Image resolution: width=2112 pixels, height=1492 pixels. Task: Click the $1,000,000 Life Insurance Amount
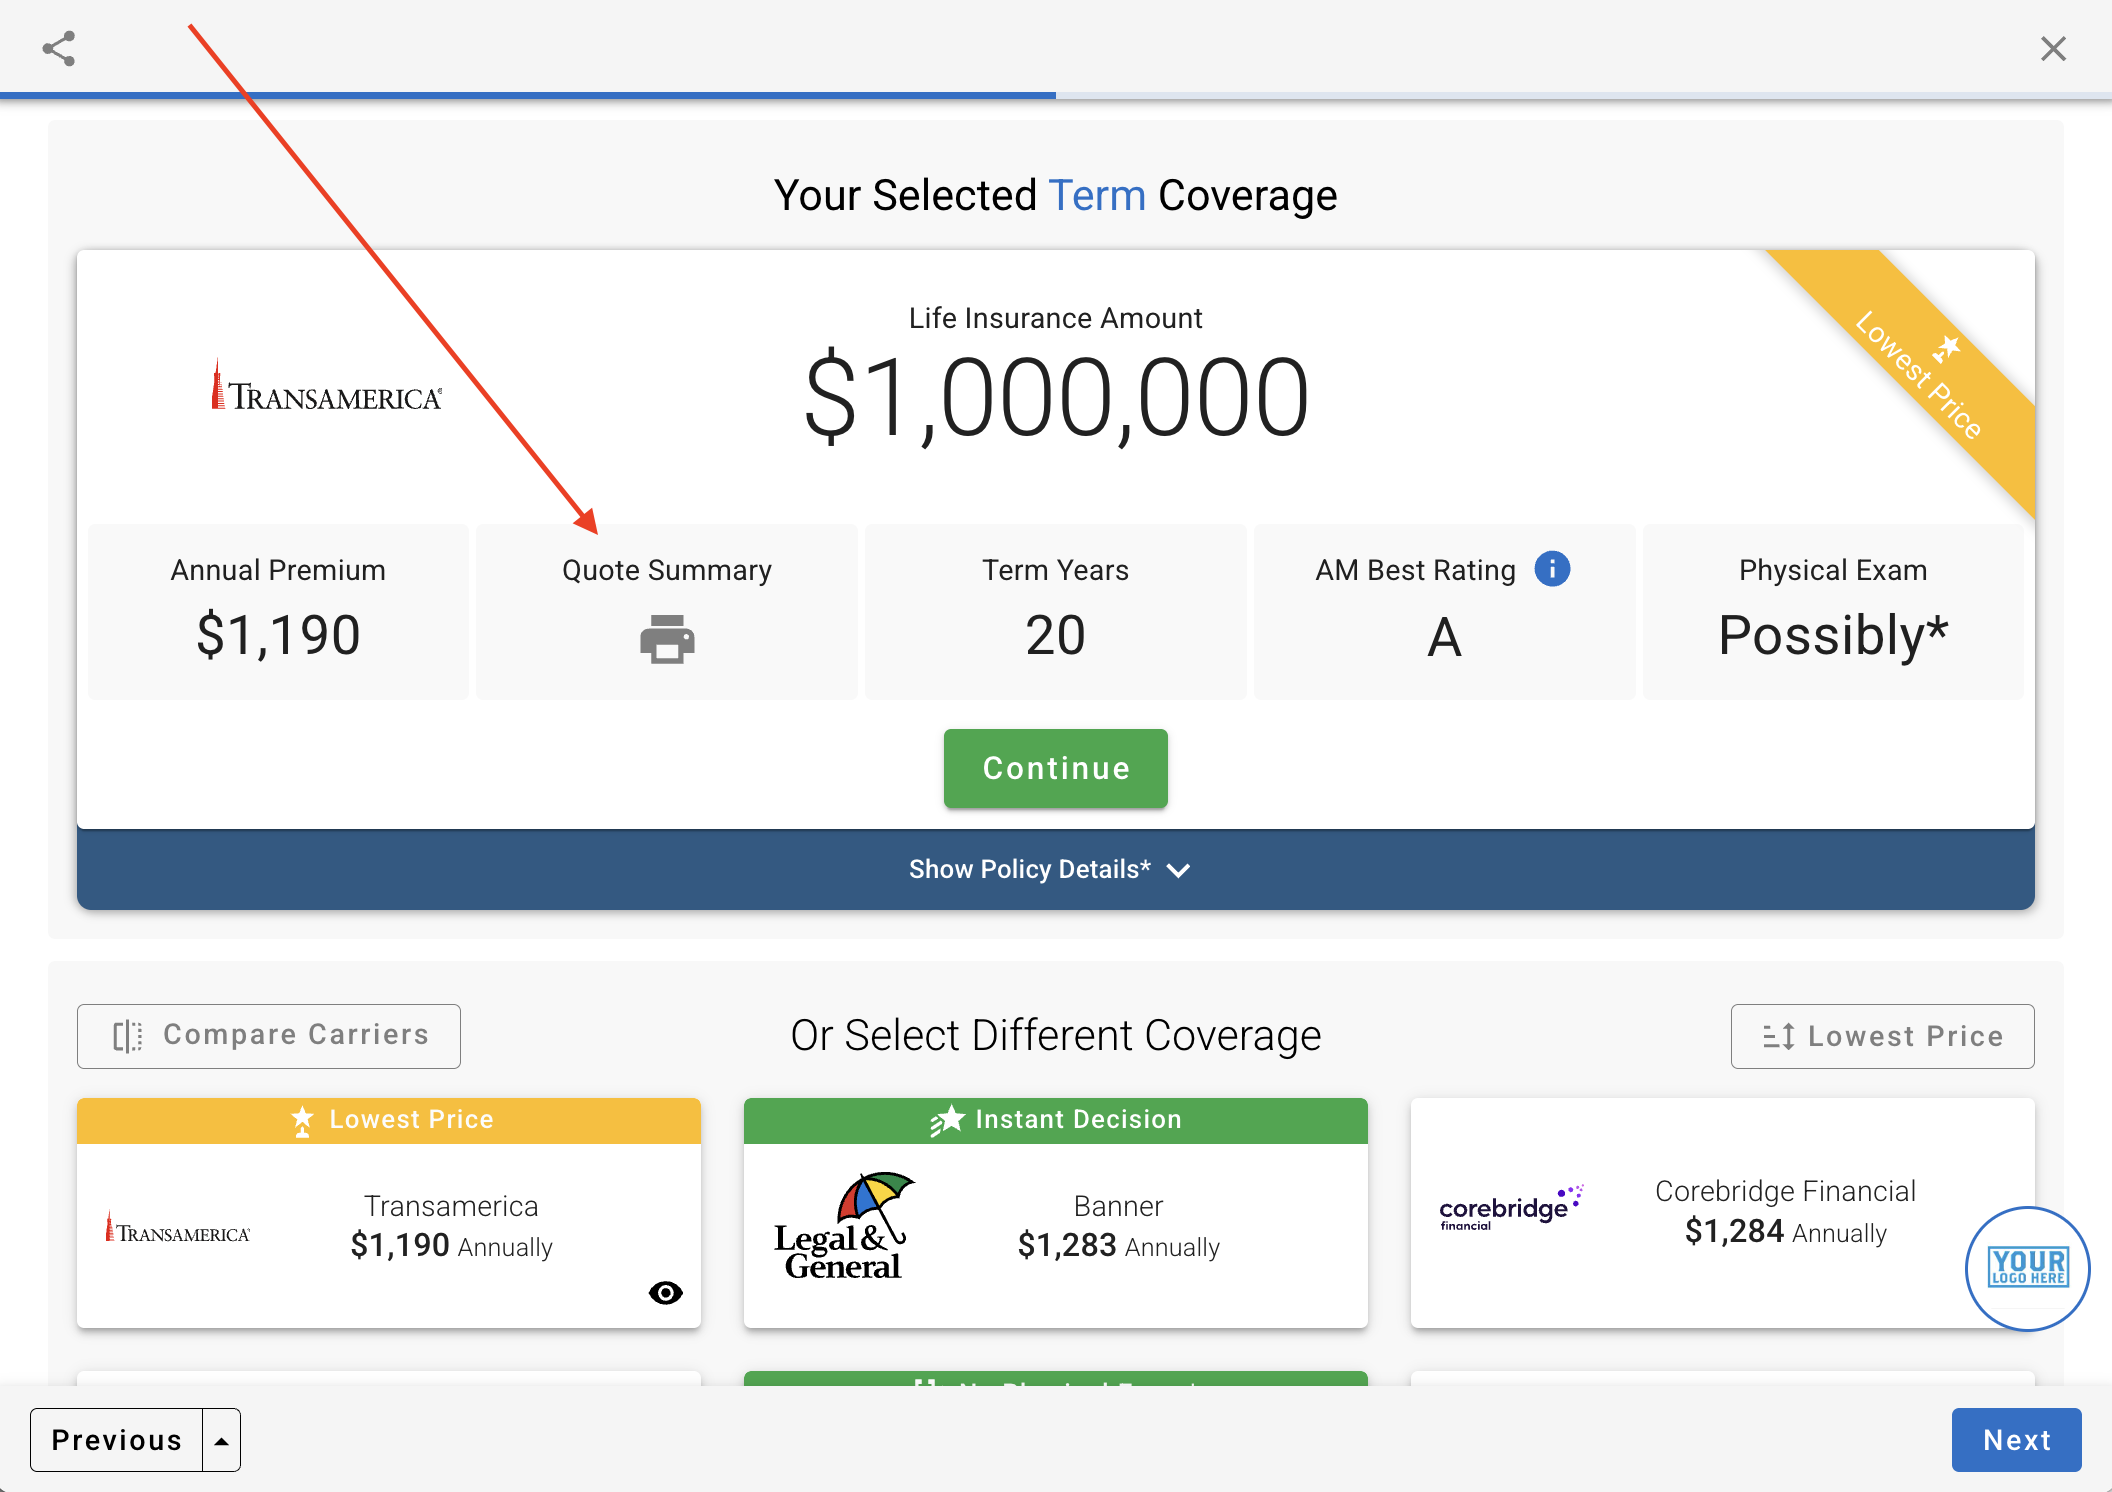click(x=1056, y=398)
